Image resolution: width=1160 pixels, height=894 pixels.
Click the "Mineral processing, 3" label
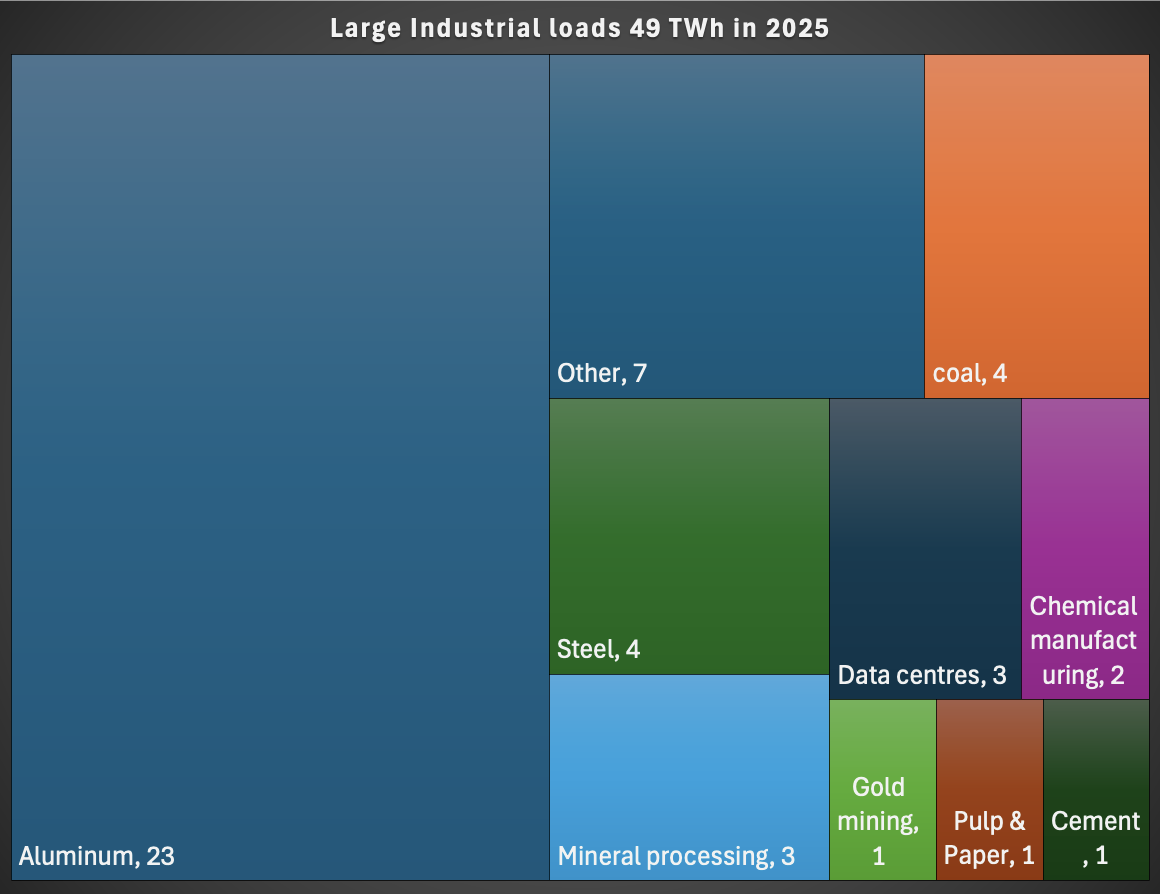[676, 856]
